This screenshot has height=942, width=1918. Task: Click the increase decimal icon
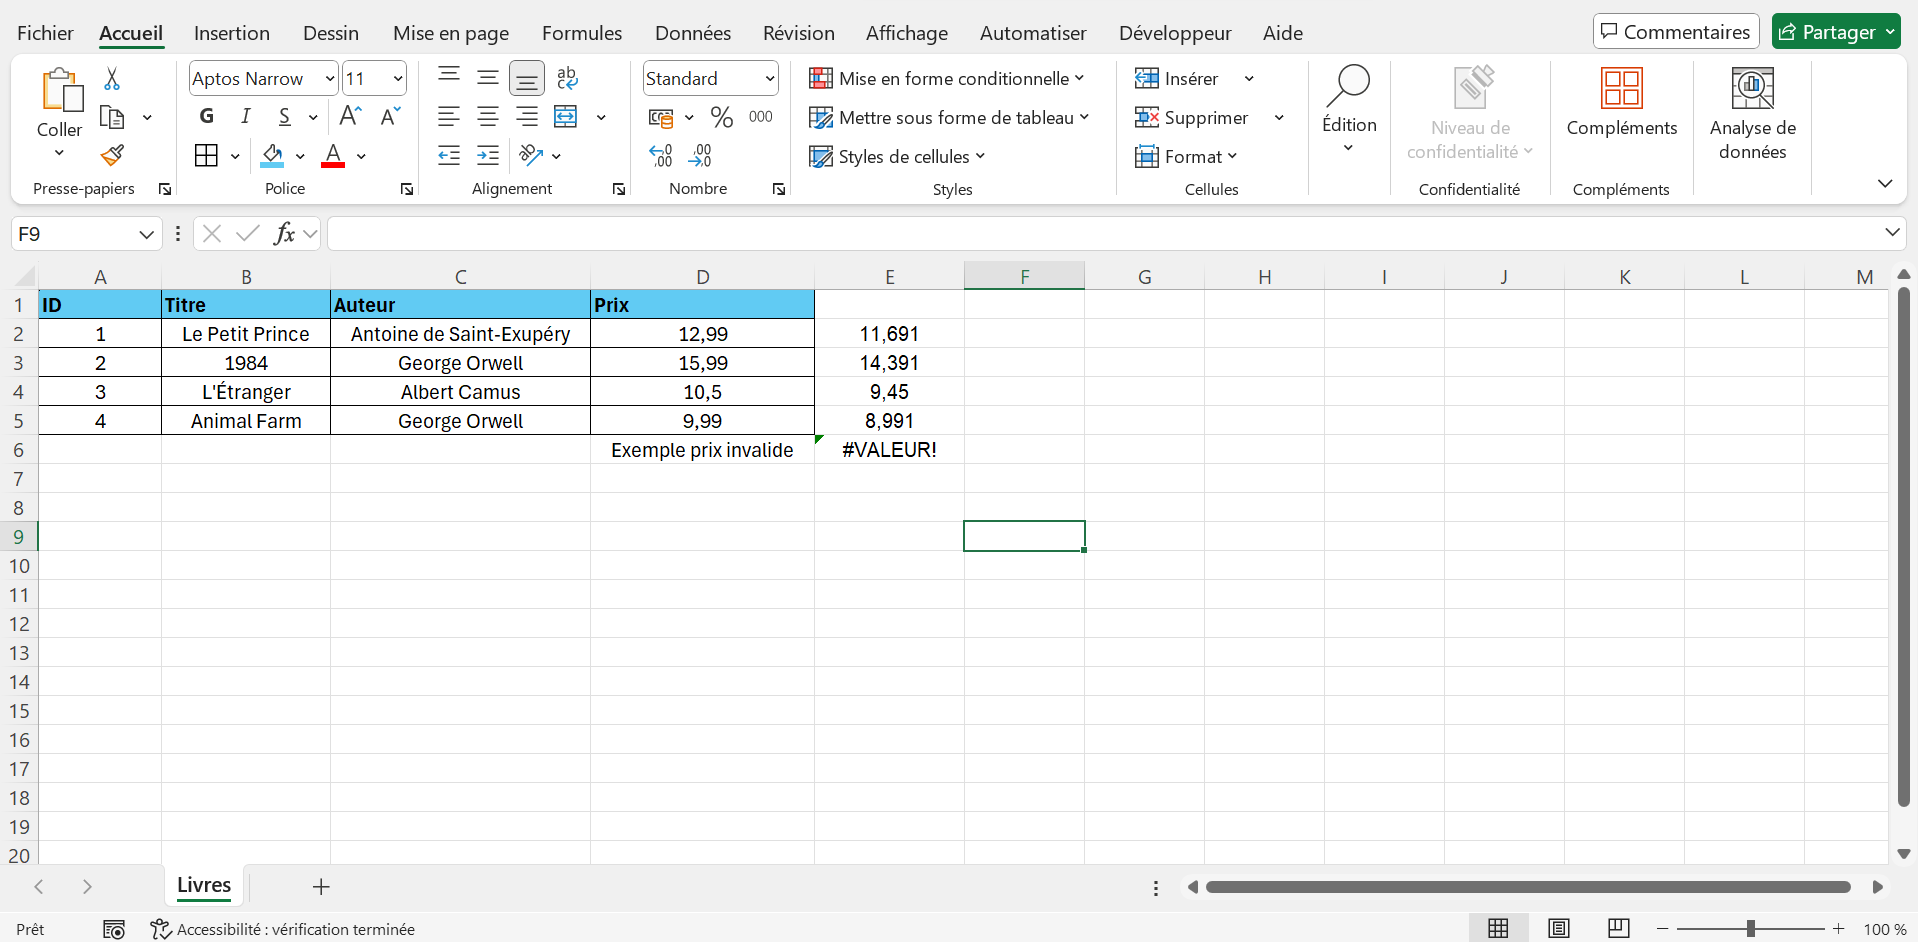coord(661,155)
